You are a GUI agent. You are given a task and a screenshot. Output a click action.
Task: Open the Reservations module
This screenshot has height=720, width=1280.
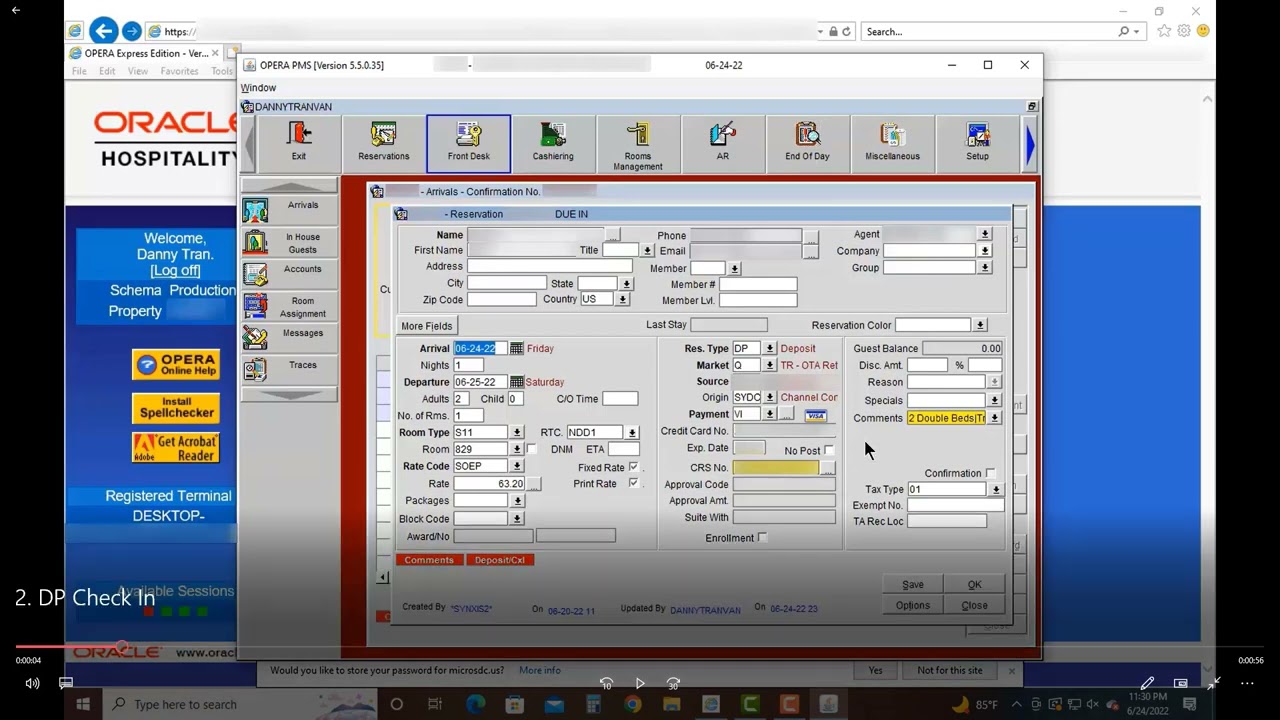click(x=384, y=143)
